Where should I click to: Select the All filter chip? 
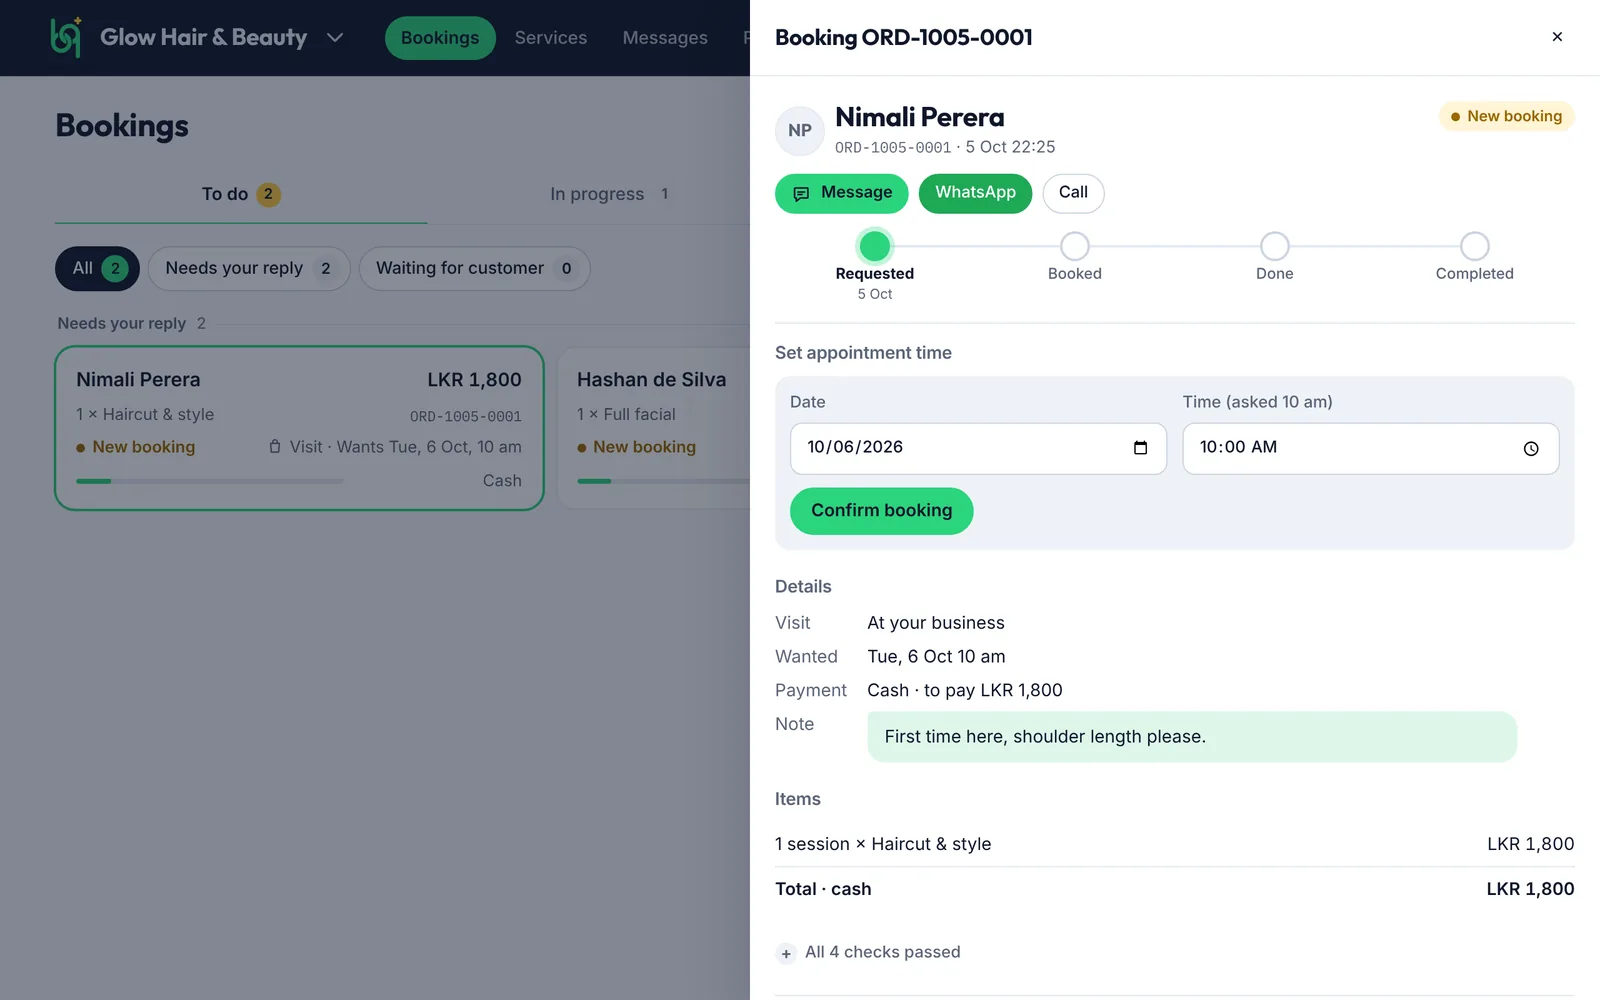coord(97,268)
